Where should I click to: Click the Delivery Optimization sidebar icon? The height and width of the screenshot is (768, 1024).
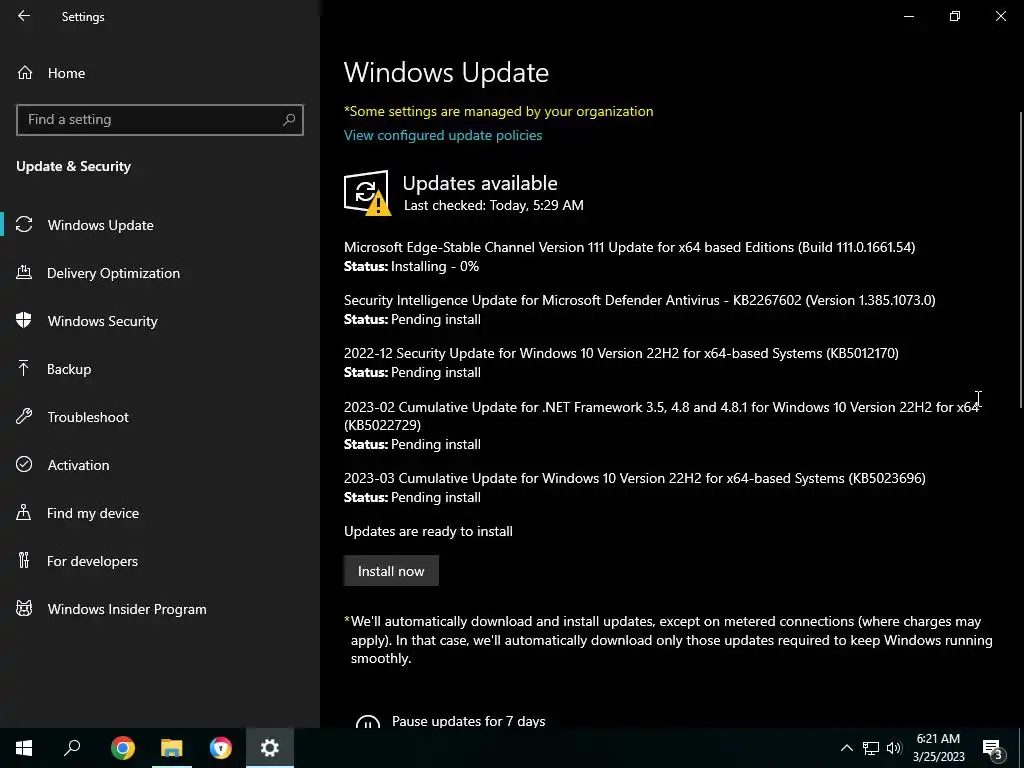24,273
